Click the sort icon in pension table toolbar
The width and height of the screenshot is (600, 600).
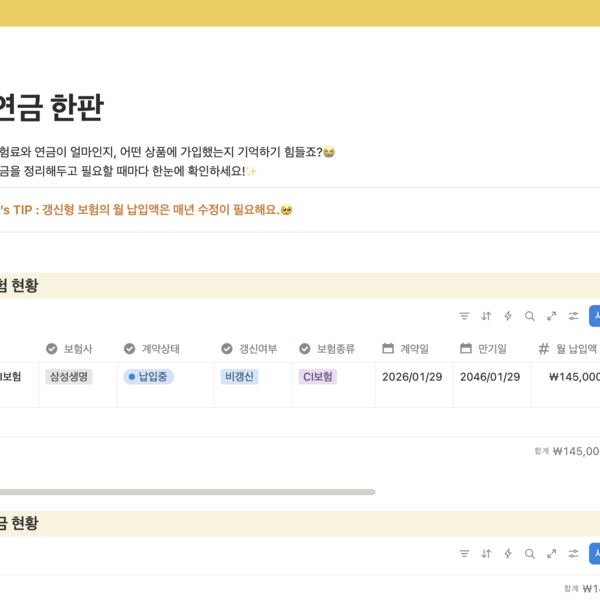pos(486,554)
